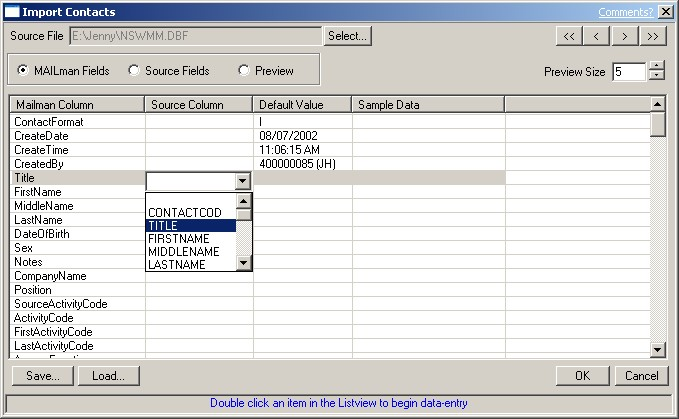The height and width of the screenshot is (419, 679).
Task: Choose TITLE from the dropdown list
Action: pos(190,226)
